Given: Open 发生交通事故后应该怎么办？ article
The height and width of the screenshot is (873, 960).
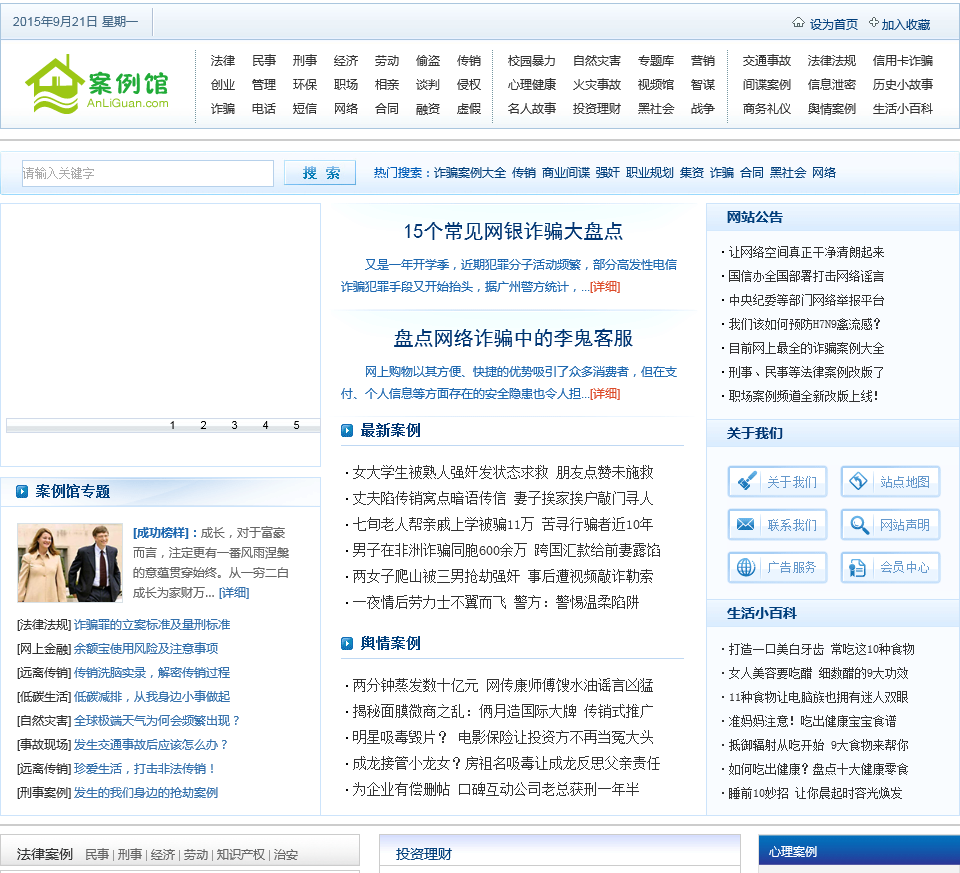Looking at the screenshot, I should (151, 744).
